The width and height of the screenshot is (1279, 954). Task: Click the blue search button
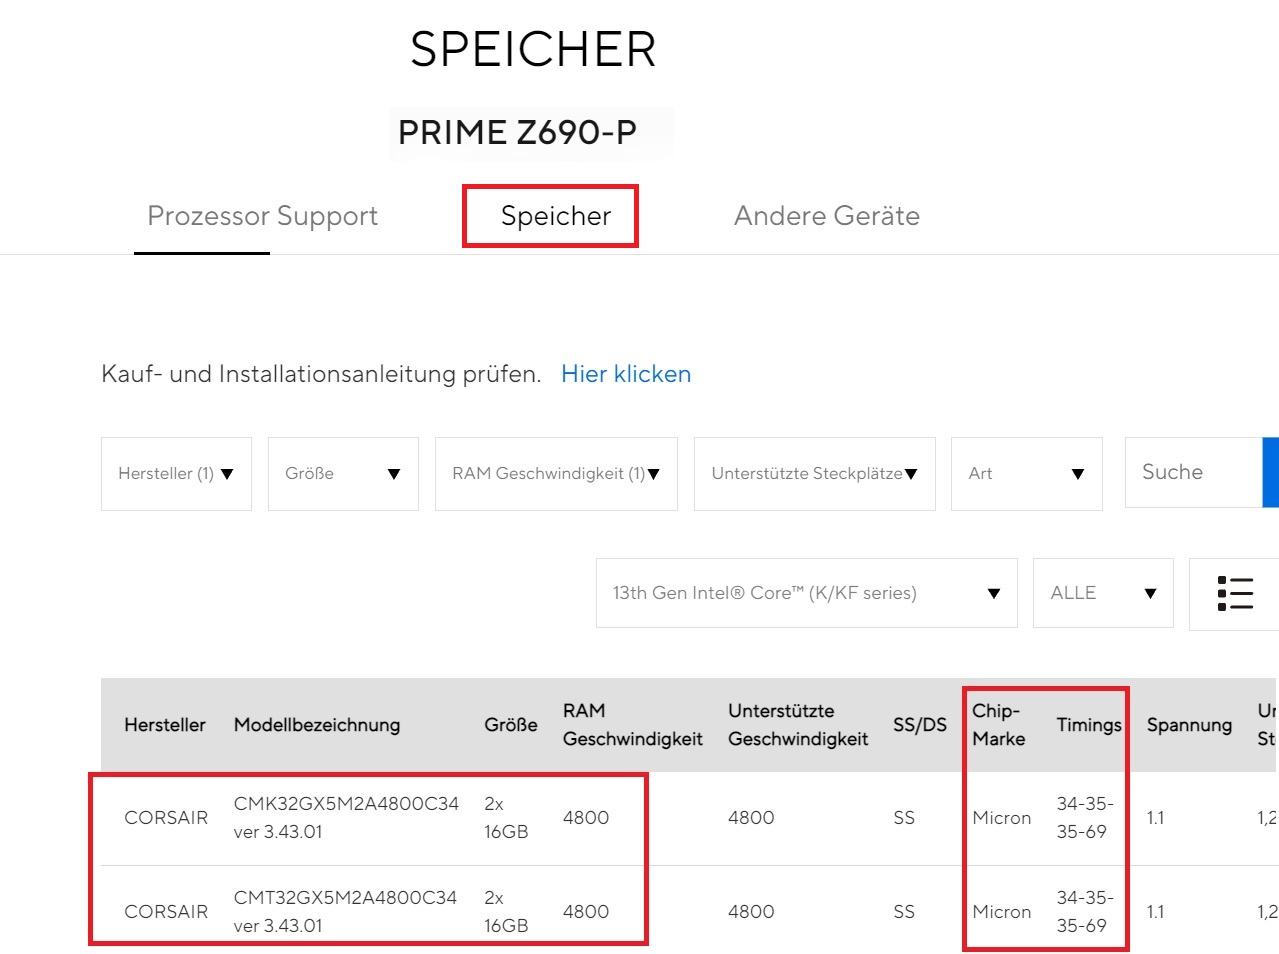pyautogui.click(x=1271, y=472)
